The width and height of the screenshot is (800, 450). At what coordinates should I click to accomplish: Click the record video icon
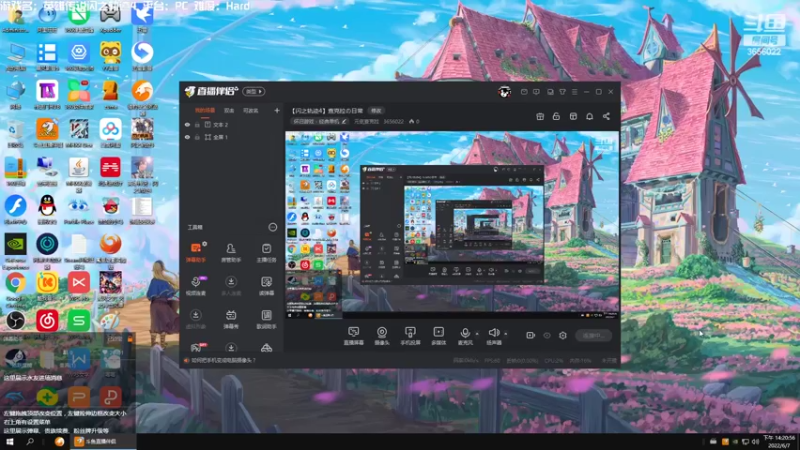point(530,335)
